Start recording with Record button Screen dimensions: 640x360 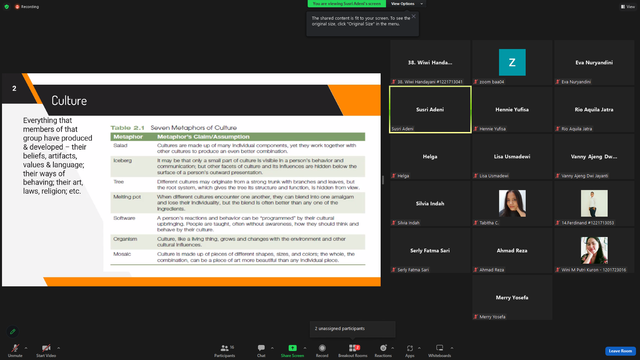322,350
